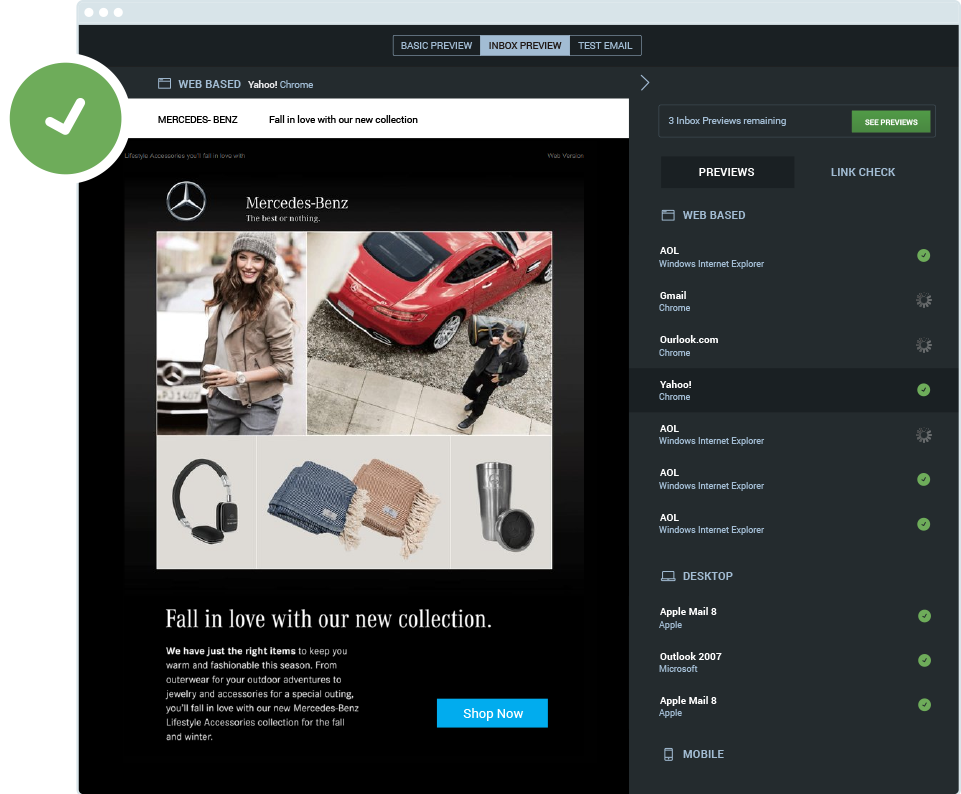Select the Ourlook.com Chrome preview
961x794 pixels.
pyautogui.click(x=794, y=346)
